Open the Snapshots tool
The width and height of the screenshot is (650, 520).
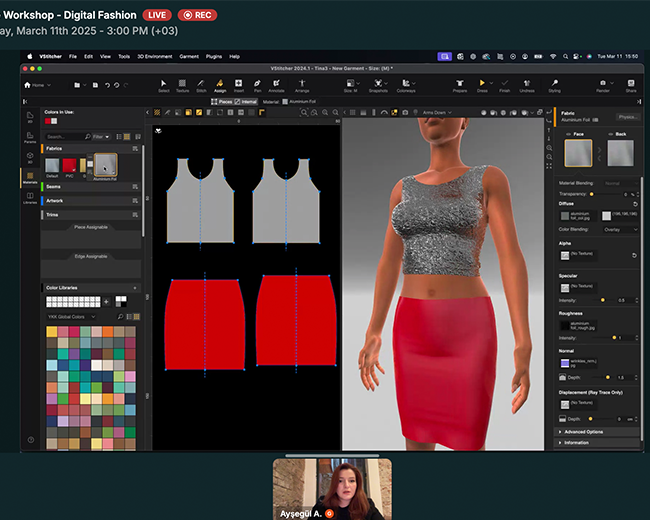(x=377, y=85)
